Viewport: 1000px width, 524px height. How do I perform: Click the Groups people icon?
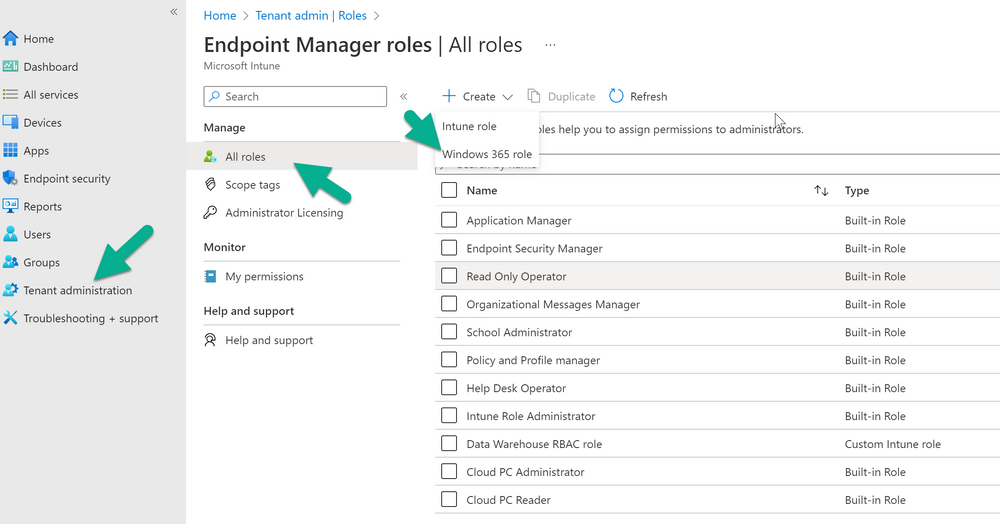10,262
